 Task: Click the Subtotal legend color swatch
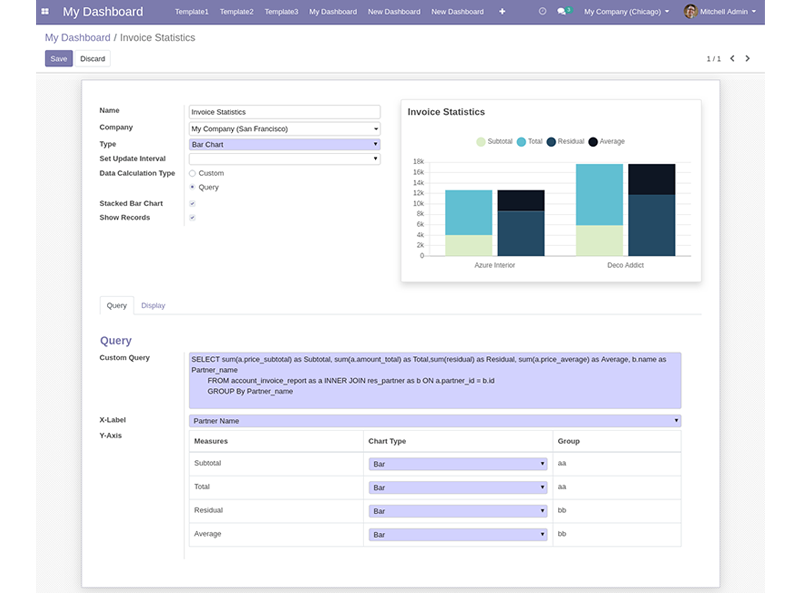[480, 142]
